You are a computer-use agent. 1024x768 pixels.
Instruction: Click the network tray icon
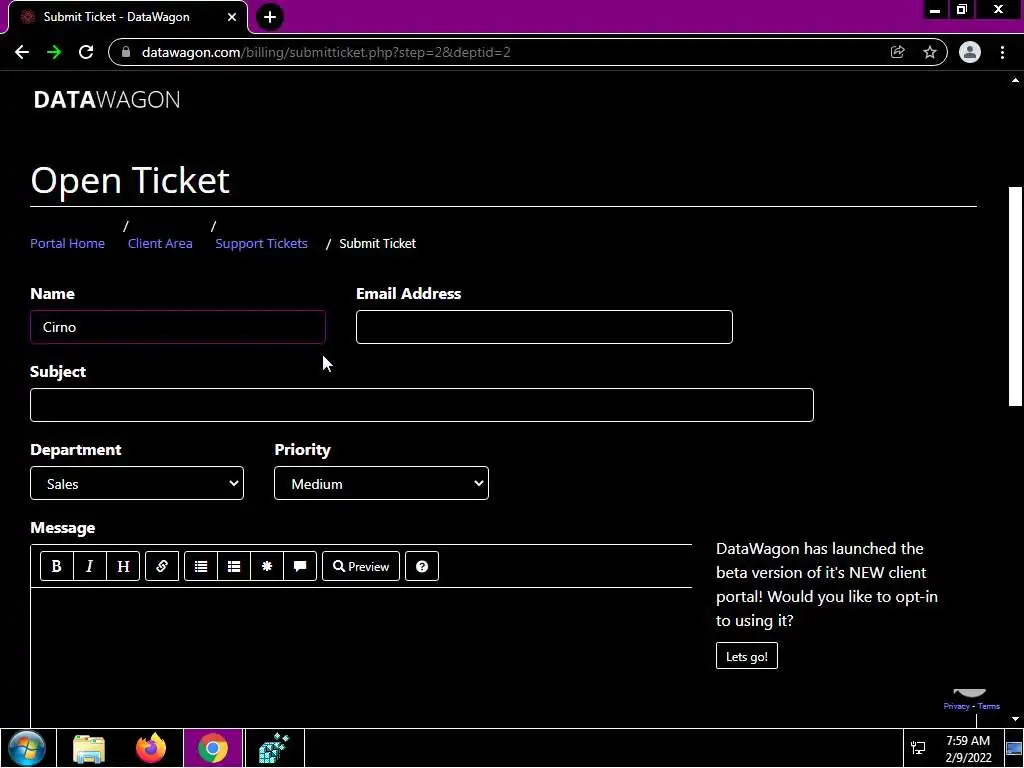click(x=918, y=748)
